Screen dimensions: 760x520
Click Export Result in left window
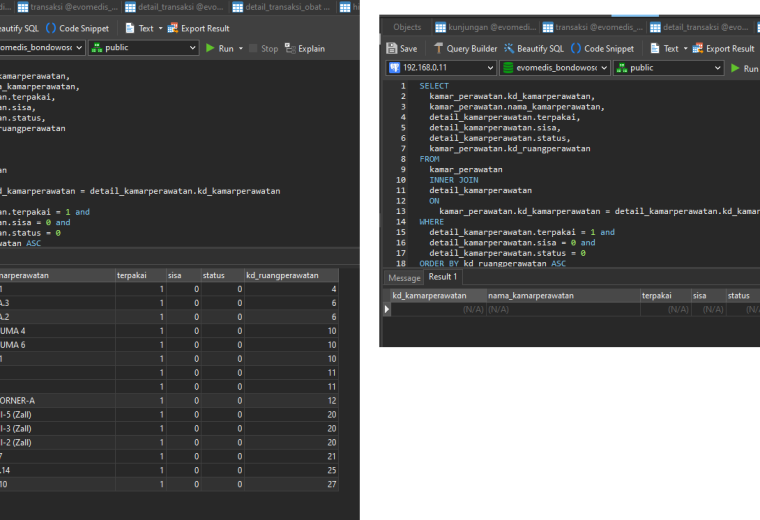[x=198, y=28]
